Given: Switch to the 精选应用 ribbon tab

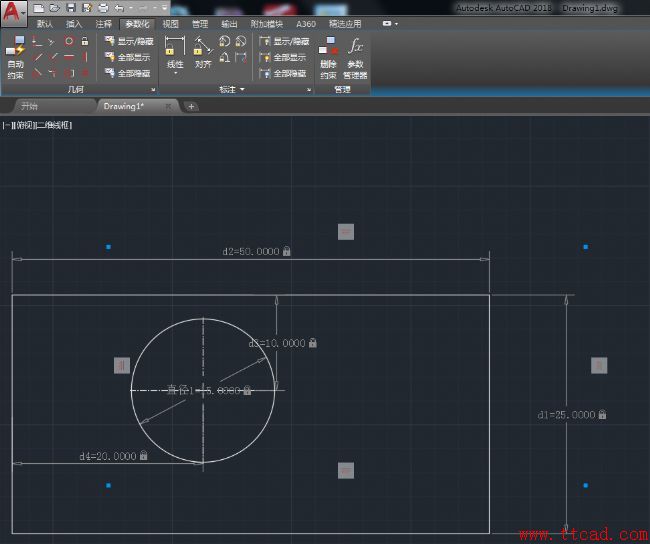Looking at the screenshot, I should click(x=345, y=24).
